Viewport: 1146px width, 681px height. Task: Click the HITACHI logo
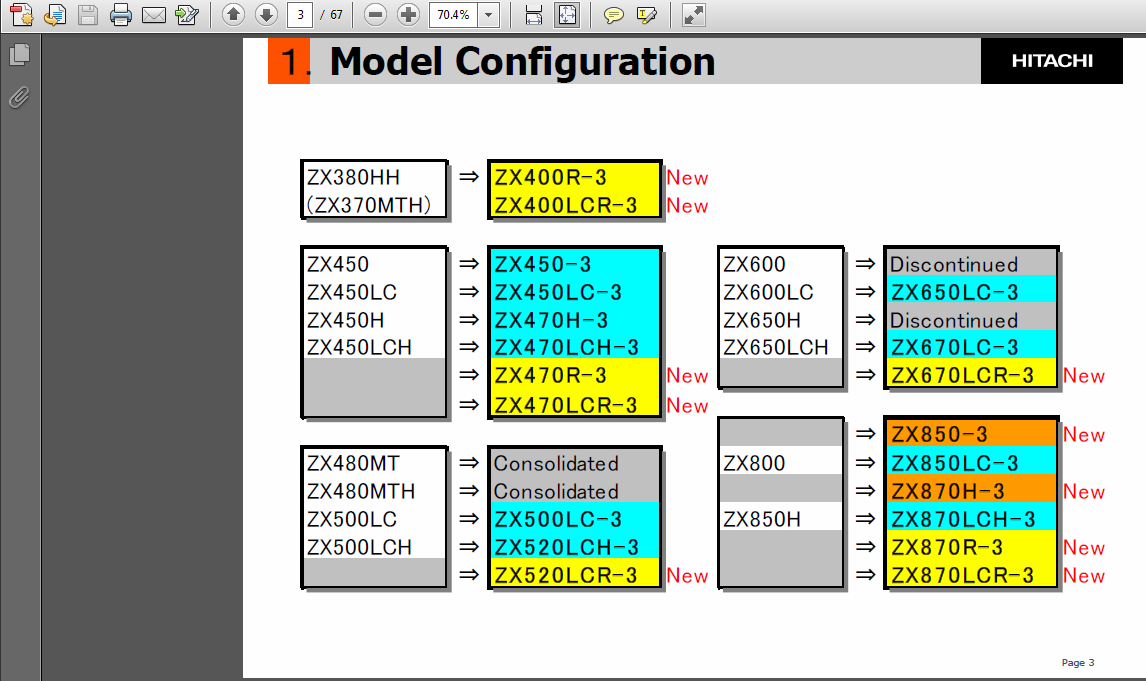1052,61
